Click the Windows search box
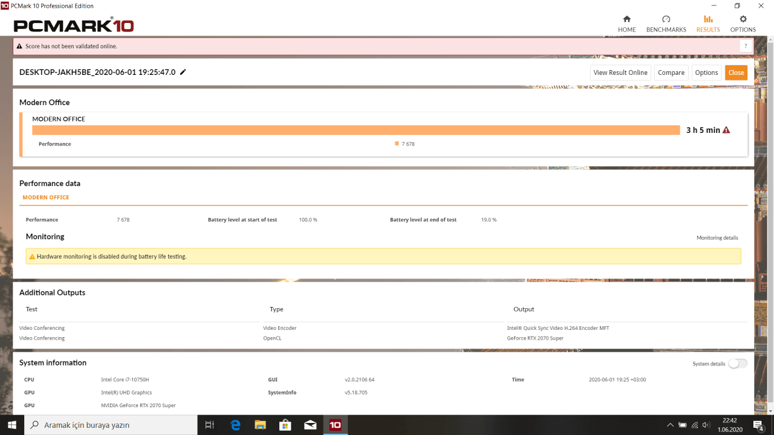The image size is (774, 435). [x=110, y=425]
